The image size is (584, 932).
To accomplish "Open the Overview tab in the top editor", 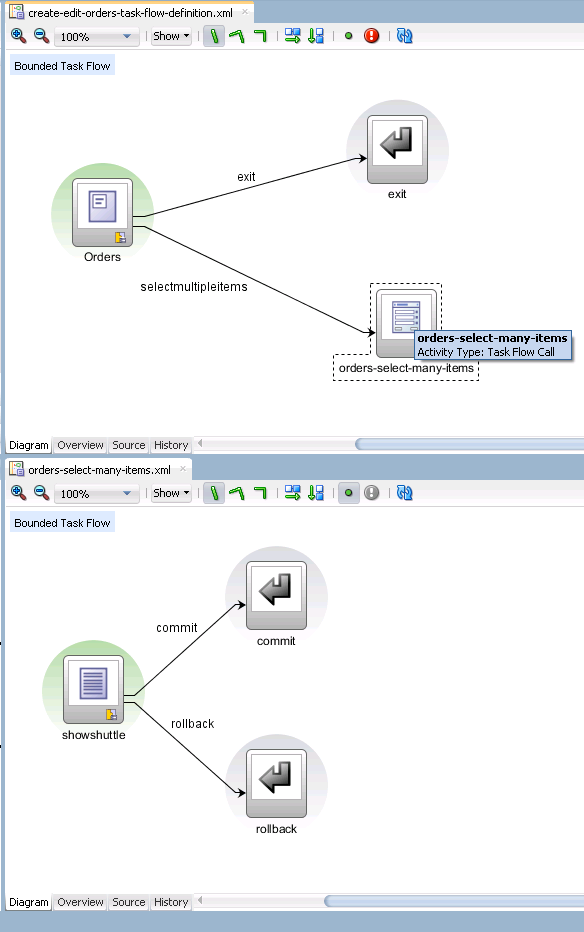I will click(x=80, y=445).
